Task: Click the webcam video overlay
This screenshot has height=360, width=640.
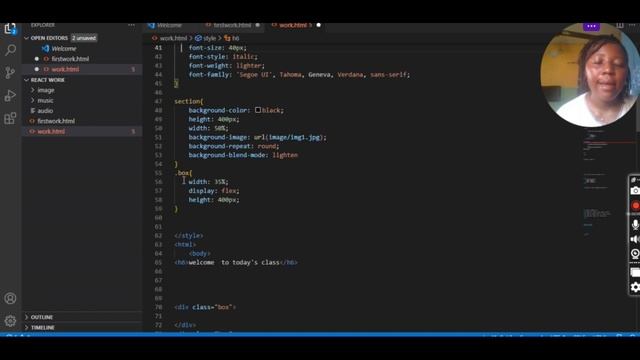Action: [590, 75]
